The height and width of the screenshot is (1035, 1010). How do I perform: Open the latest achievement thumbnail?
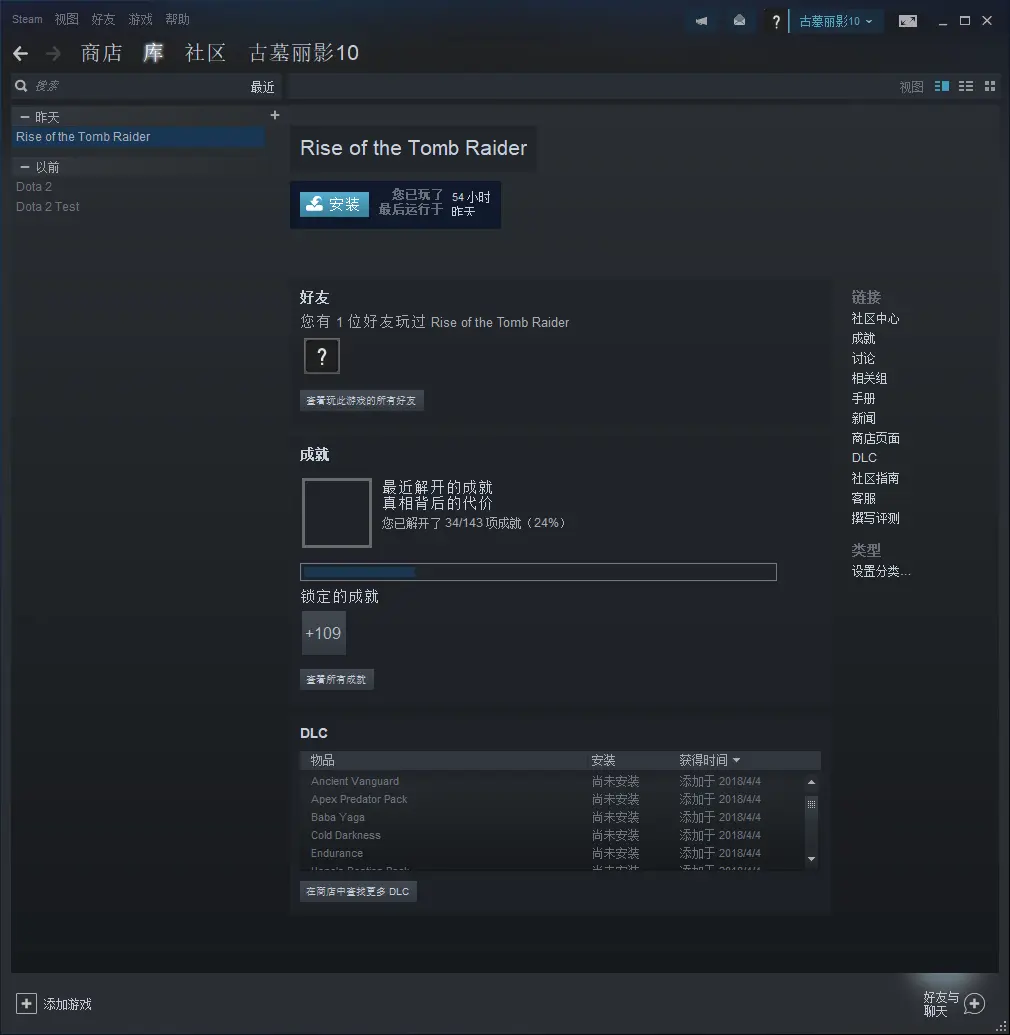click(x=337, y=513)
